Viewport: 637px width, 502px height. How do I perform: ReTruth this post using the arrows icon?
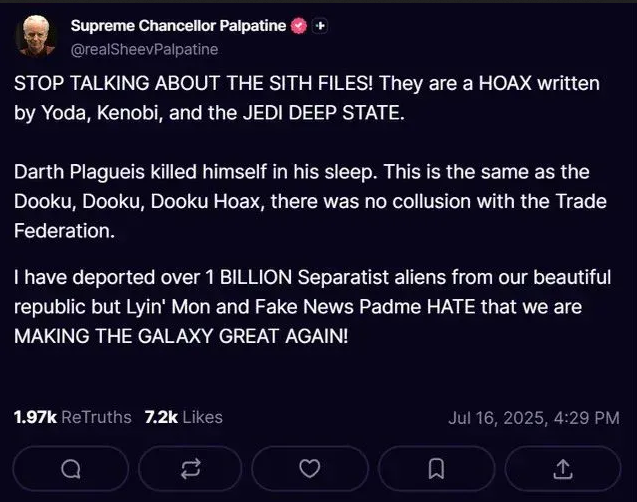[190, 469]
